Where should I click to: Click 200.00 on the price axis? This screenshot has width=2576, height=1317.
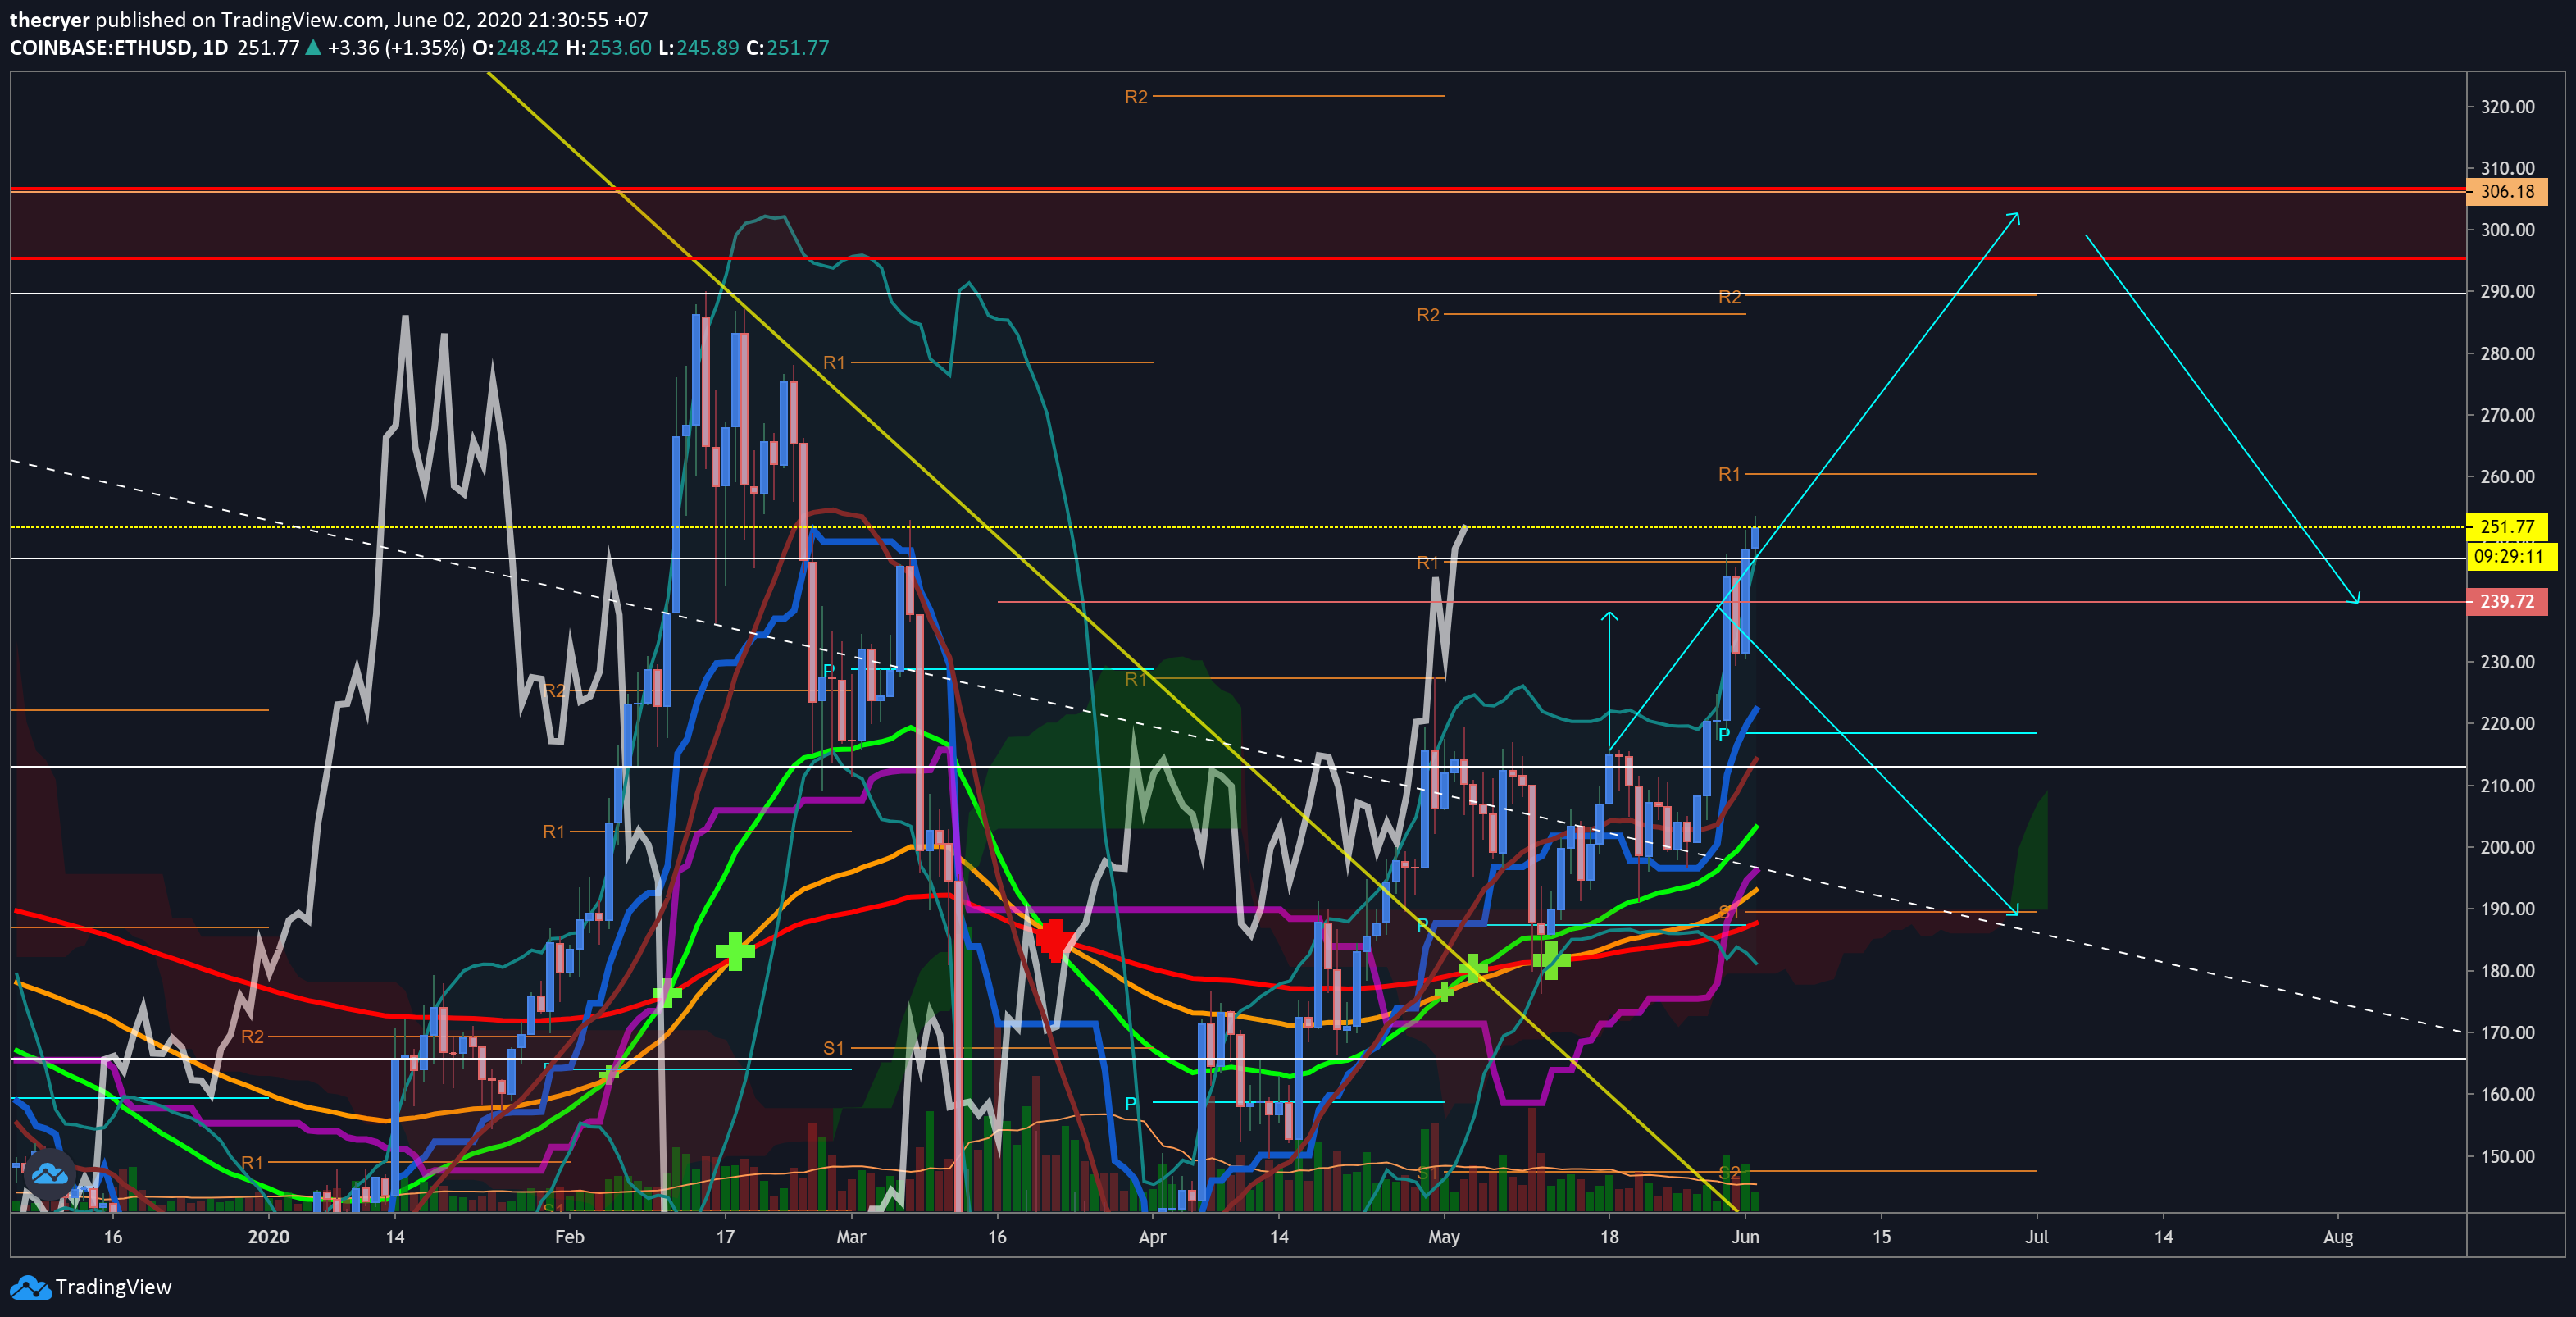2507,846
